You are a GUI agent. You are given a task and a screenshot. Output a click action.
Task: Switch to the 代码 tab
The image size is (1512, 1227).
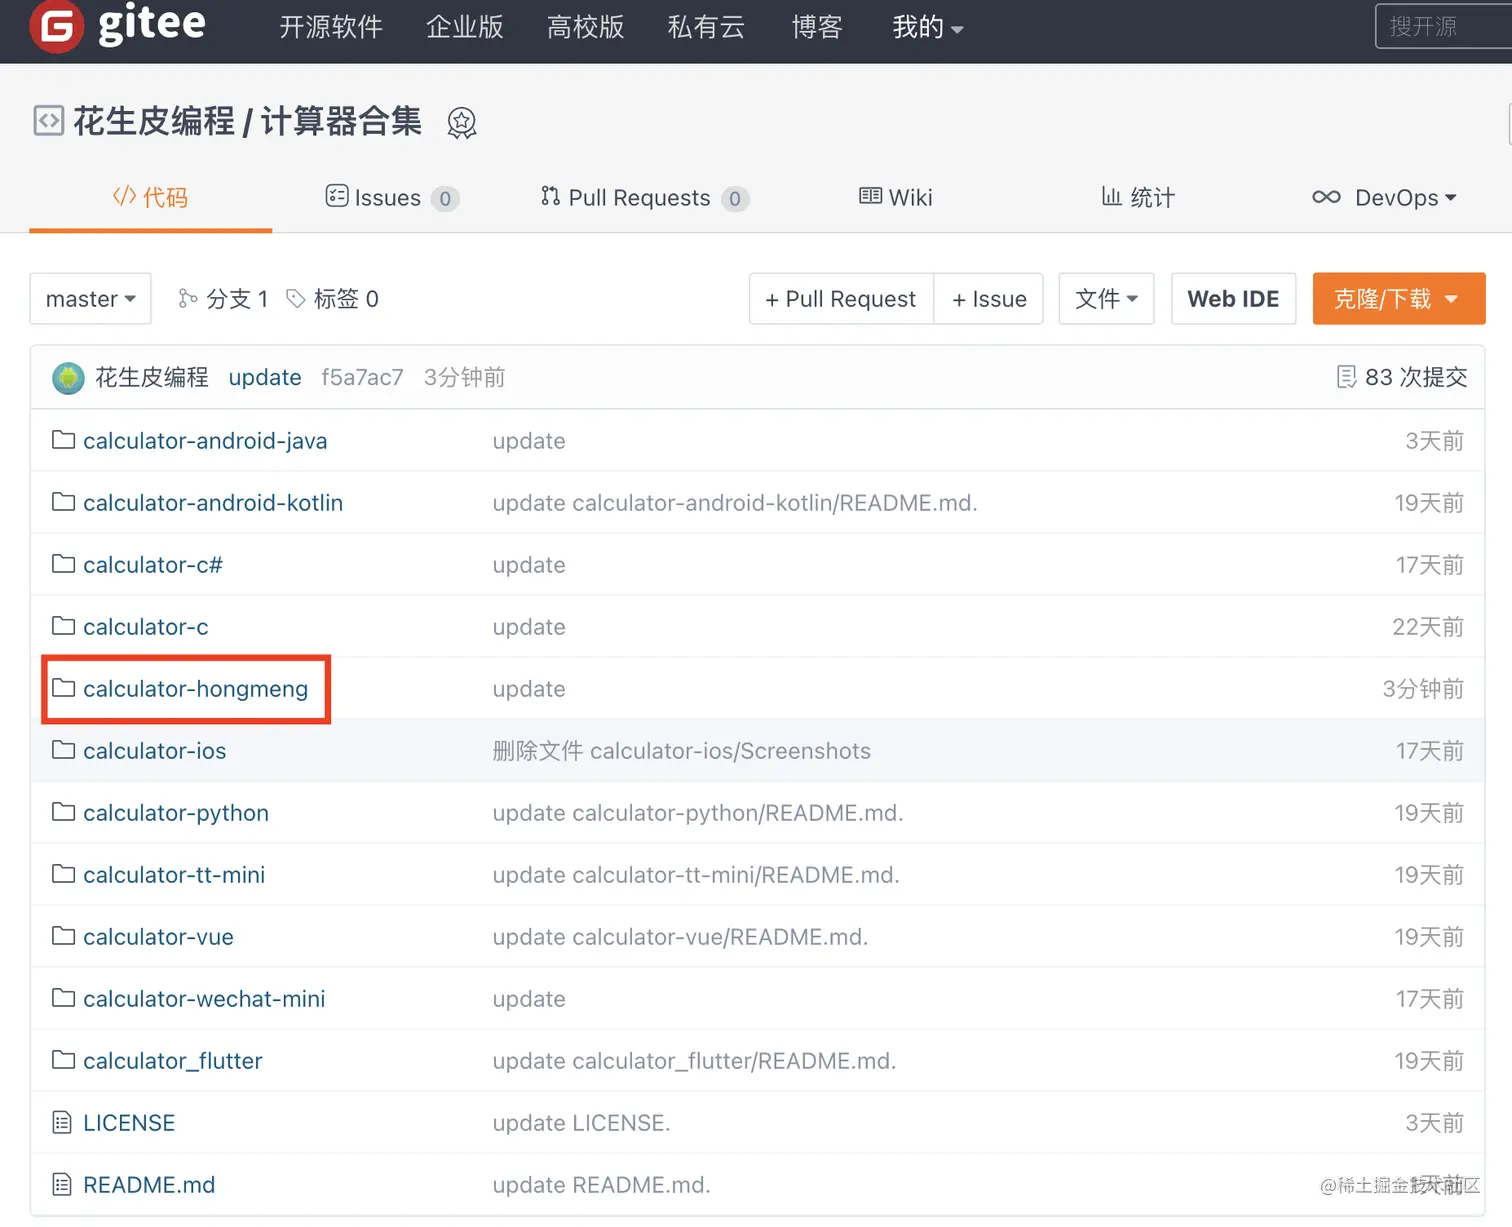(x=151, y=198)
